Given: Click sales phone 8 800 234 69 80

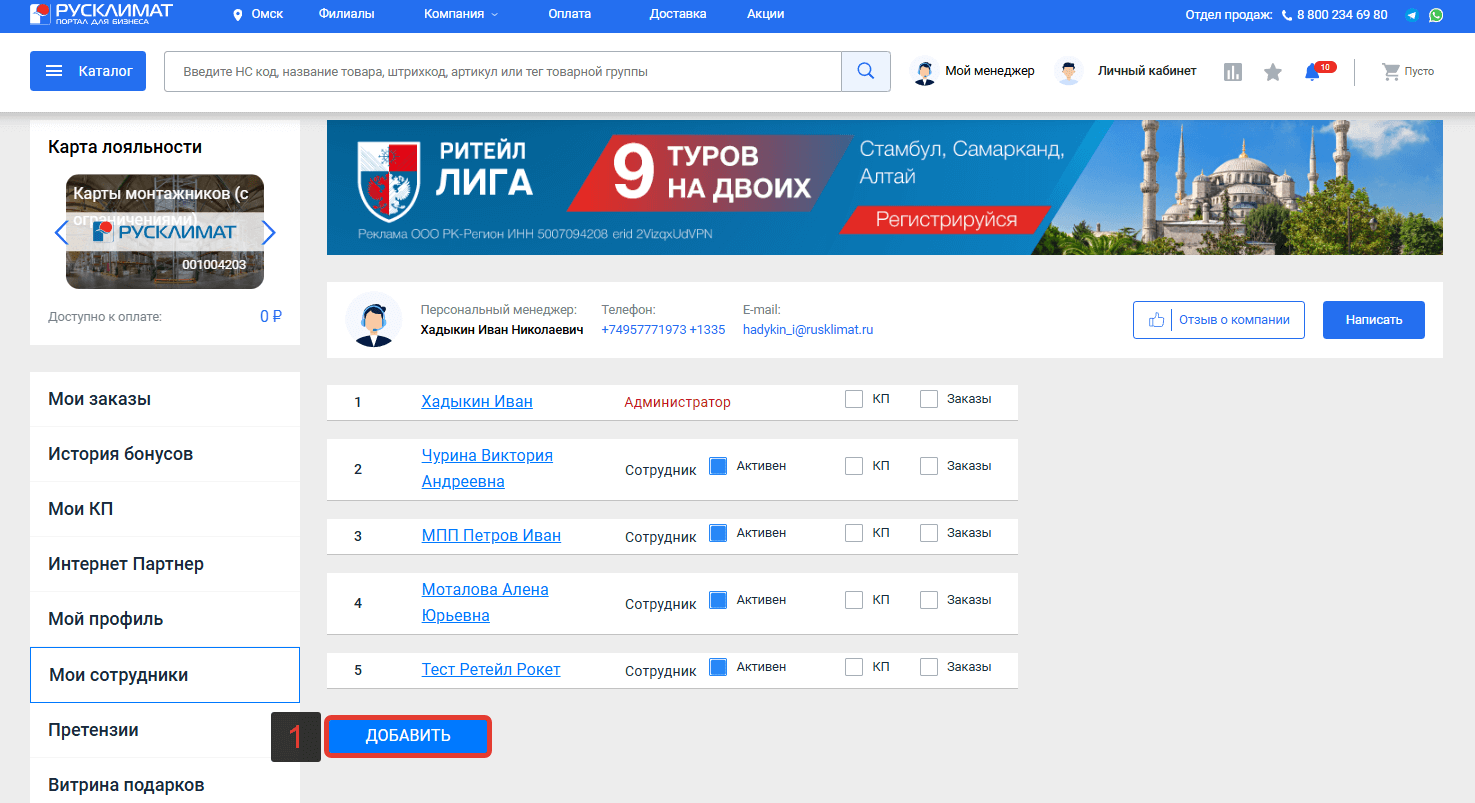Looking at the screenshot, I should (x=1342, y=15).
